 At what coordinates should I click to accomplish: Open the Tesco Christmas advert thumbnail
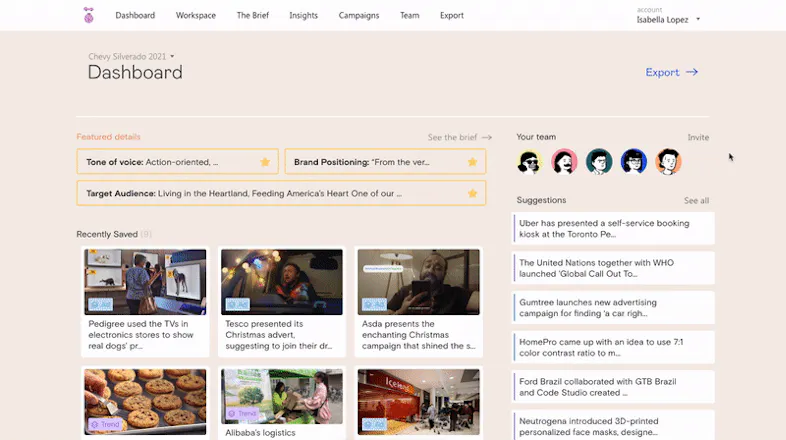[282, 282]
